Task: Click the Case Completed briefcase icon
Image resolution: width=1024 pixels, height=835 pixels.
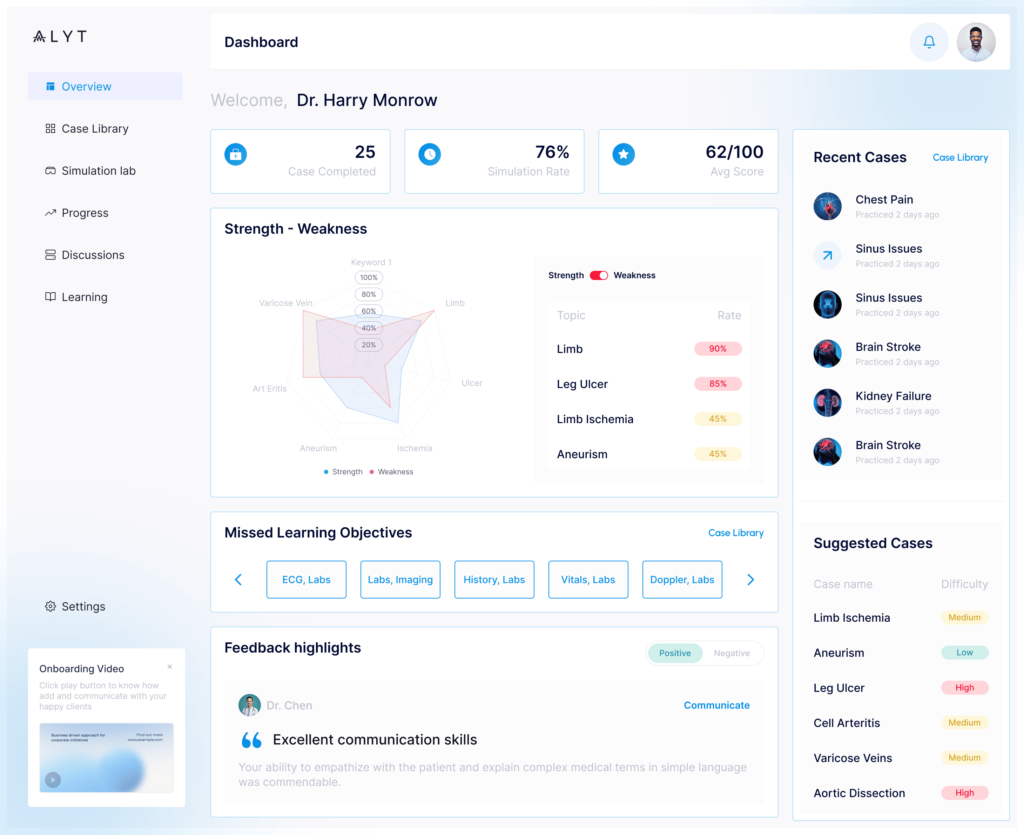Action: click(236, 154)
